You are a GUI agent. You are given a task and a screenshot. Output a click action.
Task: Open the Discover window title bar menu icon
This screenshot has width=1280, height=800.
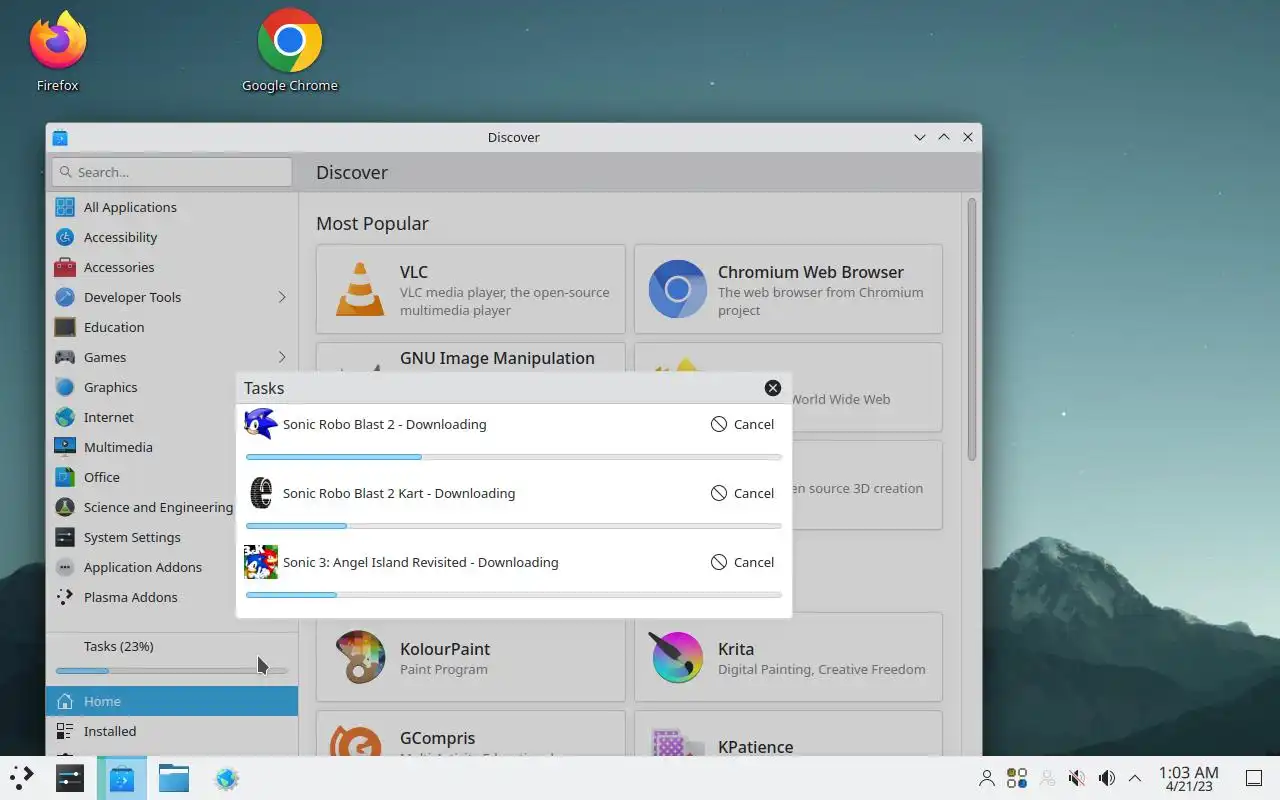[60, 138]
